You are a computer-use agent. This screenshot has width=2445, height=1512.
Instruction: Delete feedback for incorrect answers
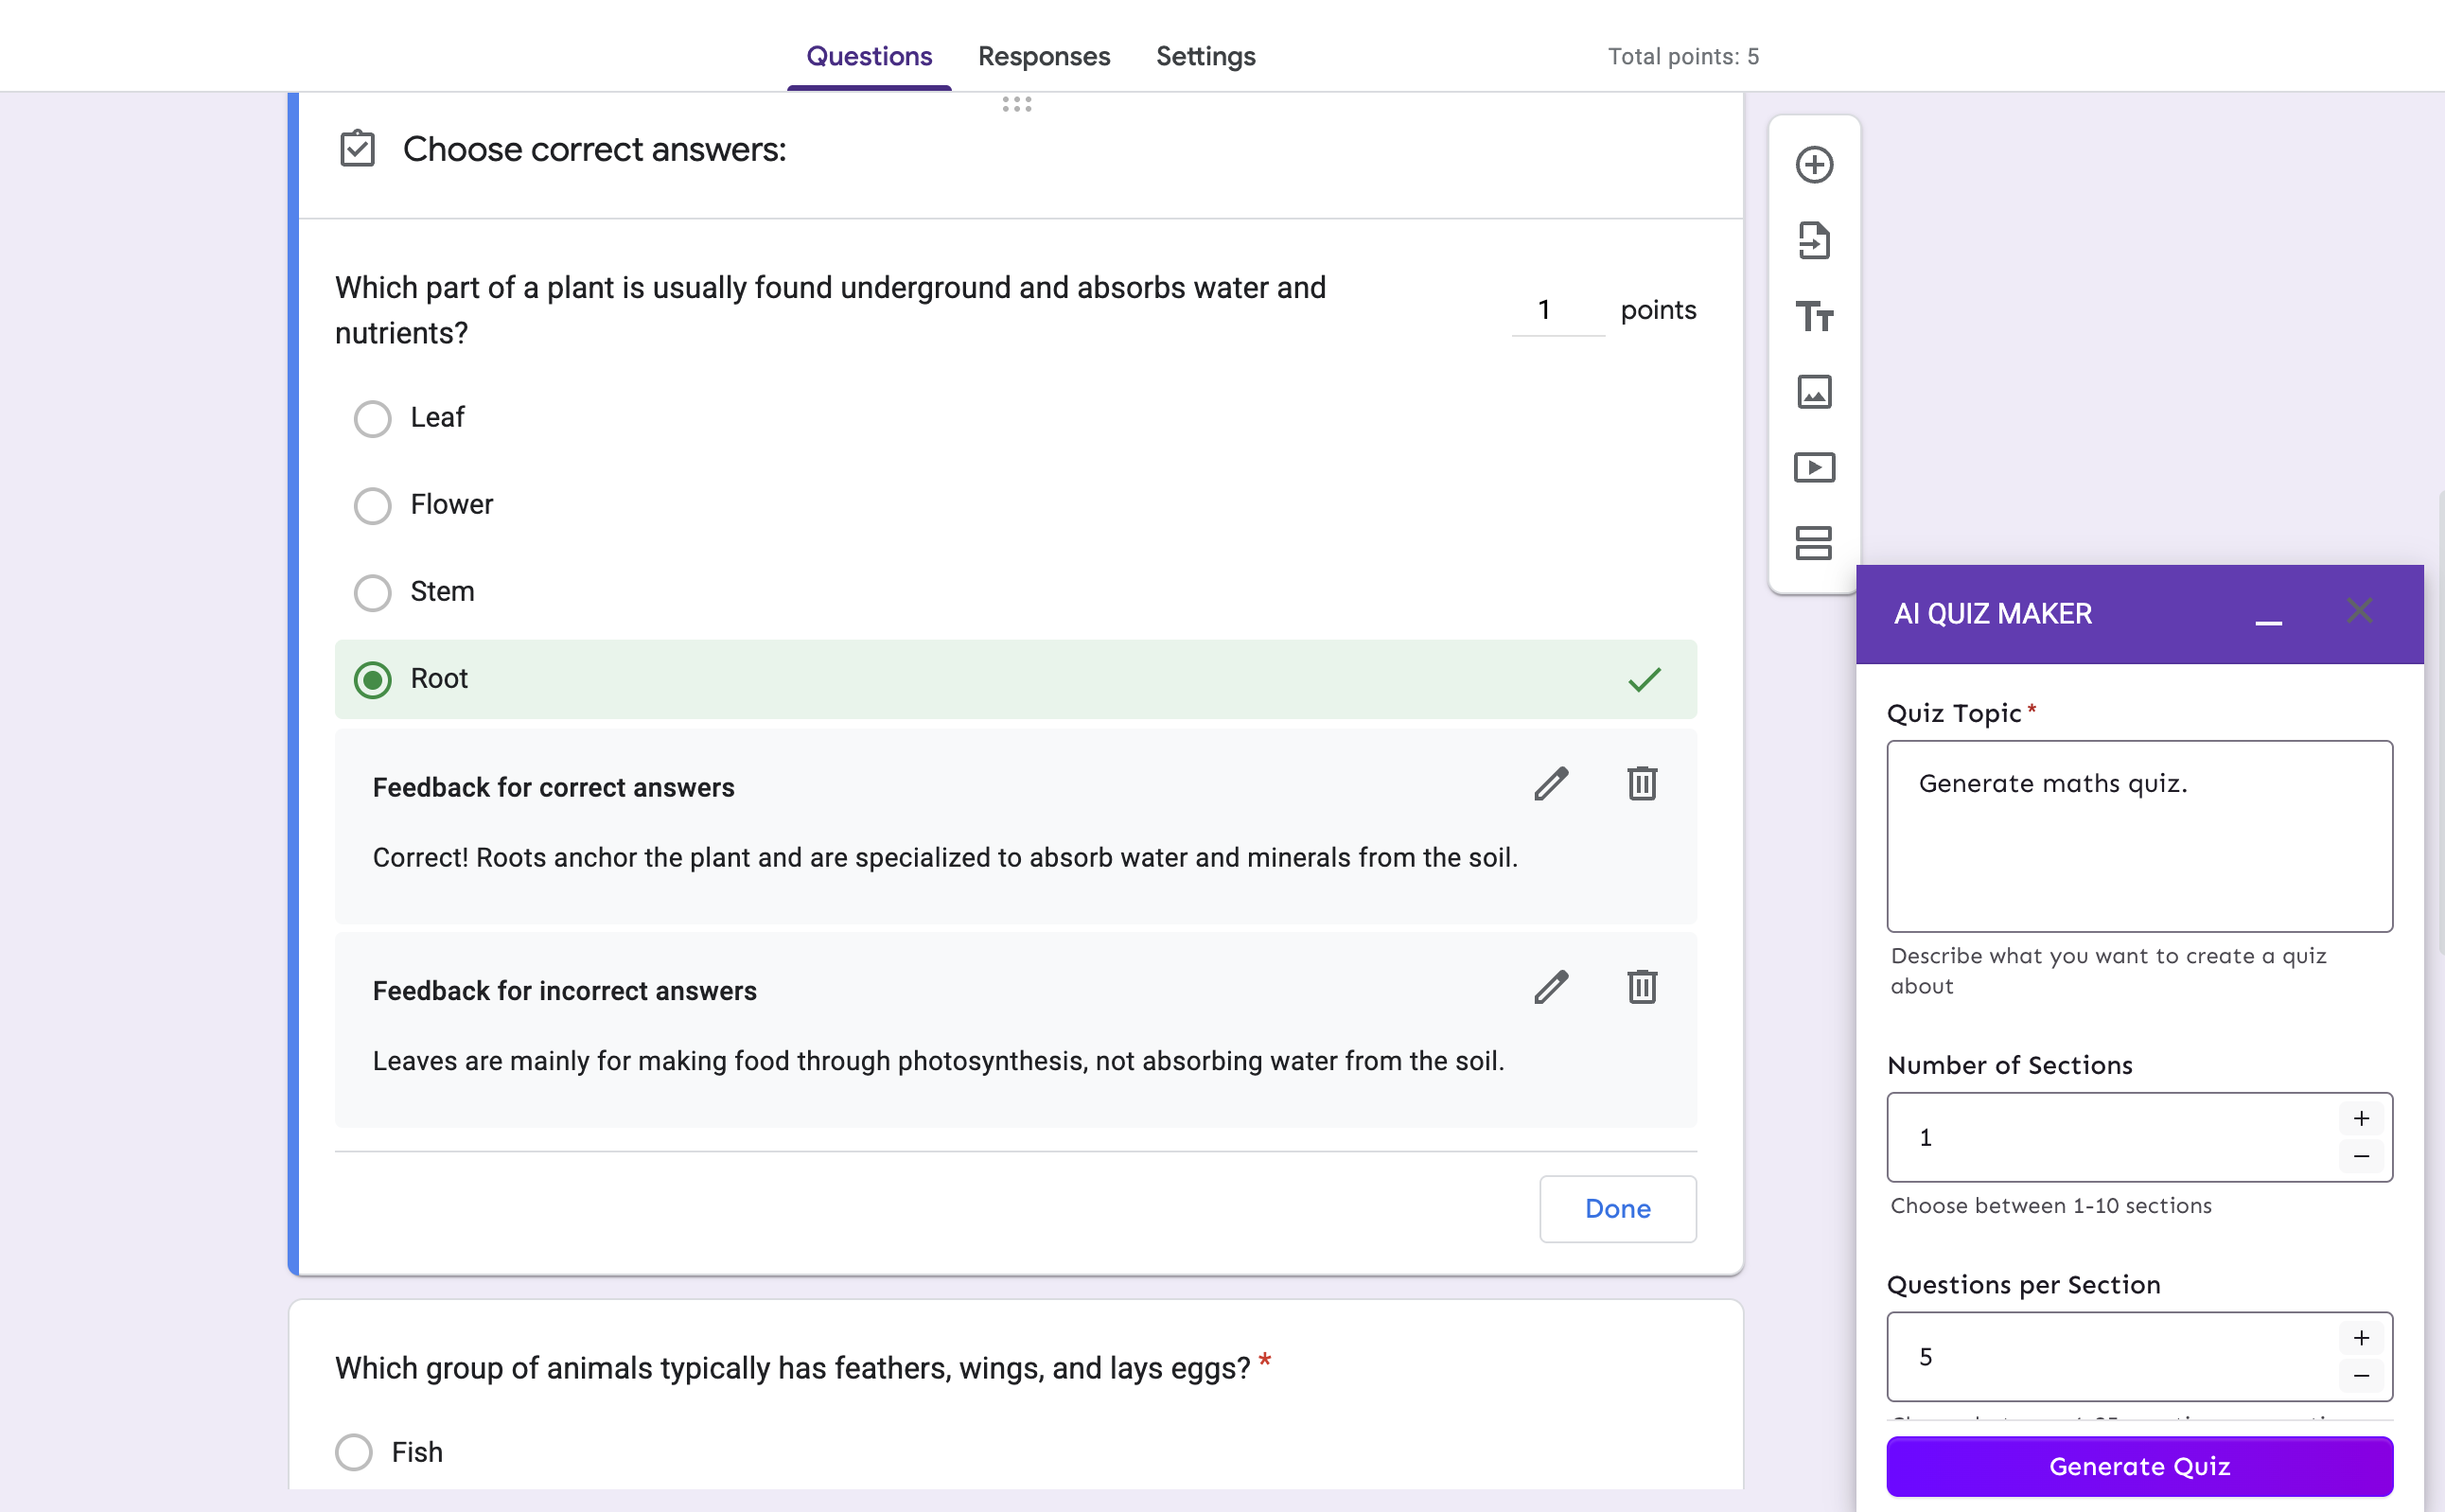coord(1641,988)
